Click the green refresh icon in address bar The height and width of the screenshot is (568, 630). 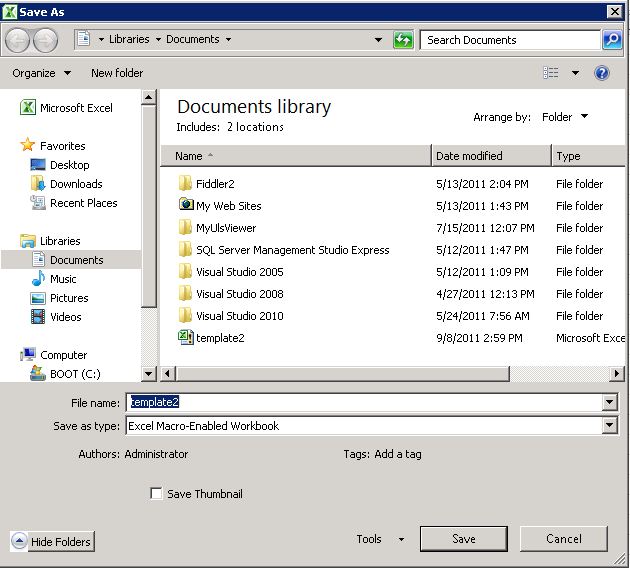[x=403, y=40]
